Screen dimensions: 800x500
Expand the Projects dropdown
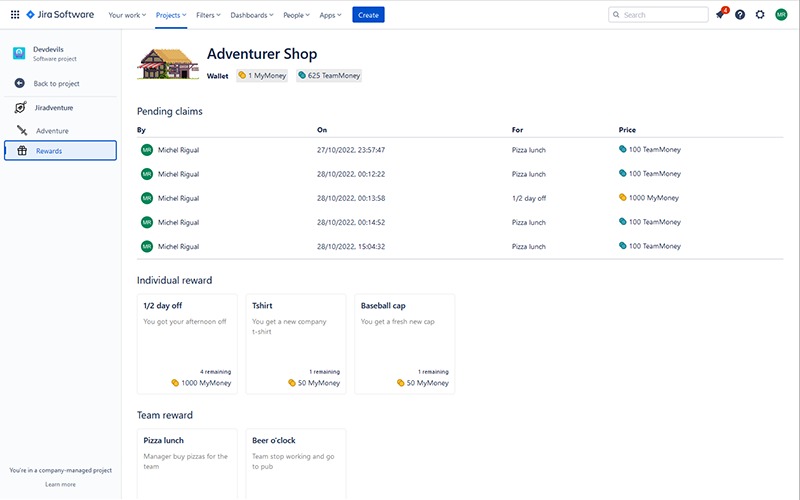tap(171, 15)
